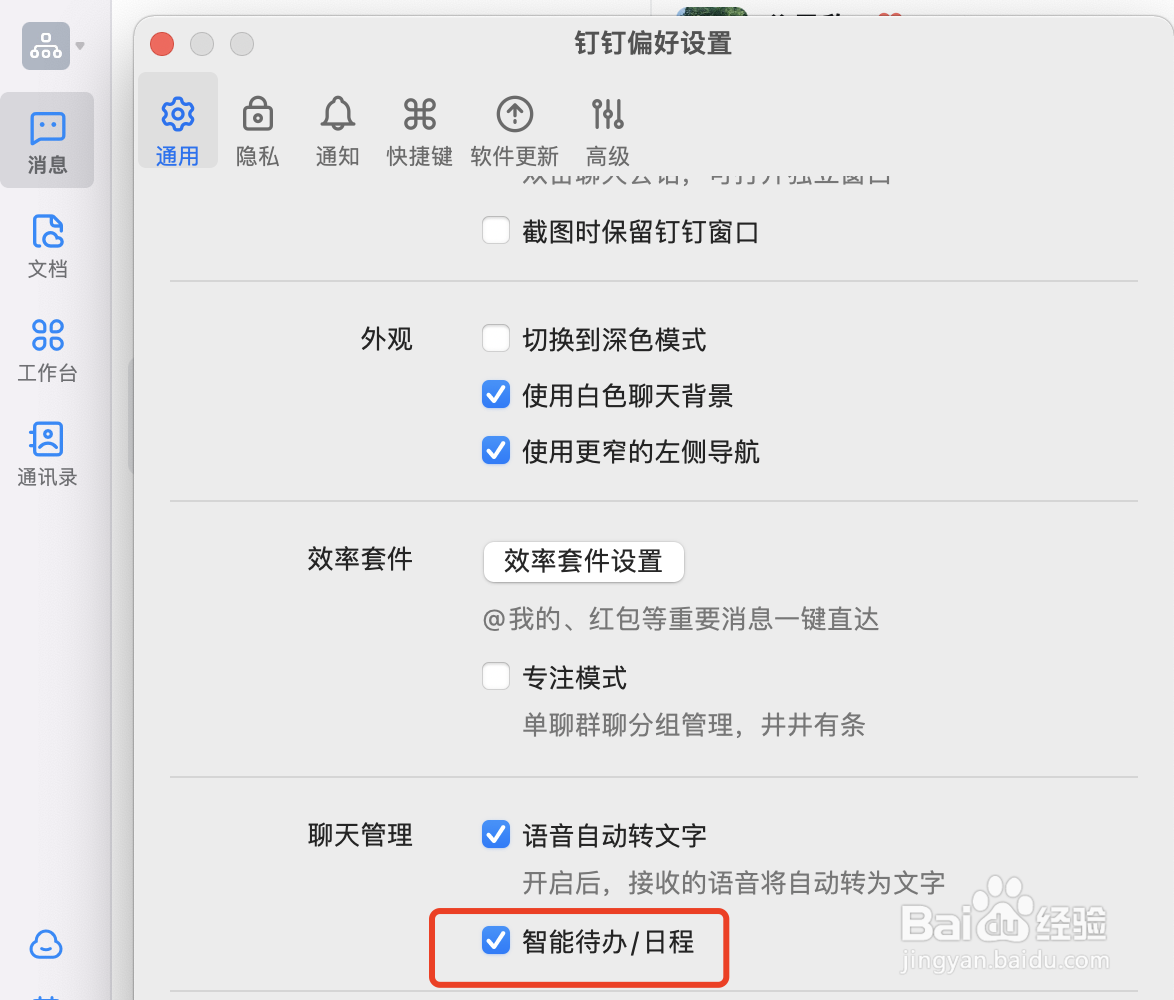Click the 效率套件设置 button

coord(583,561)
